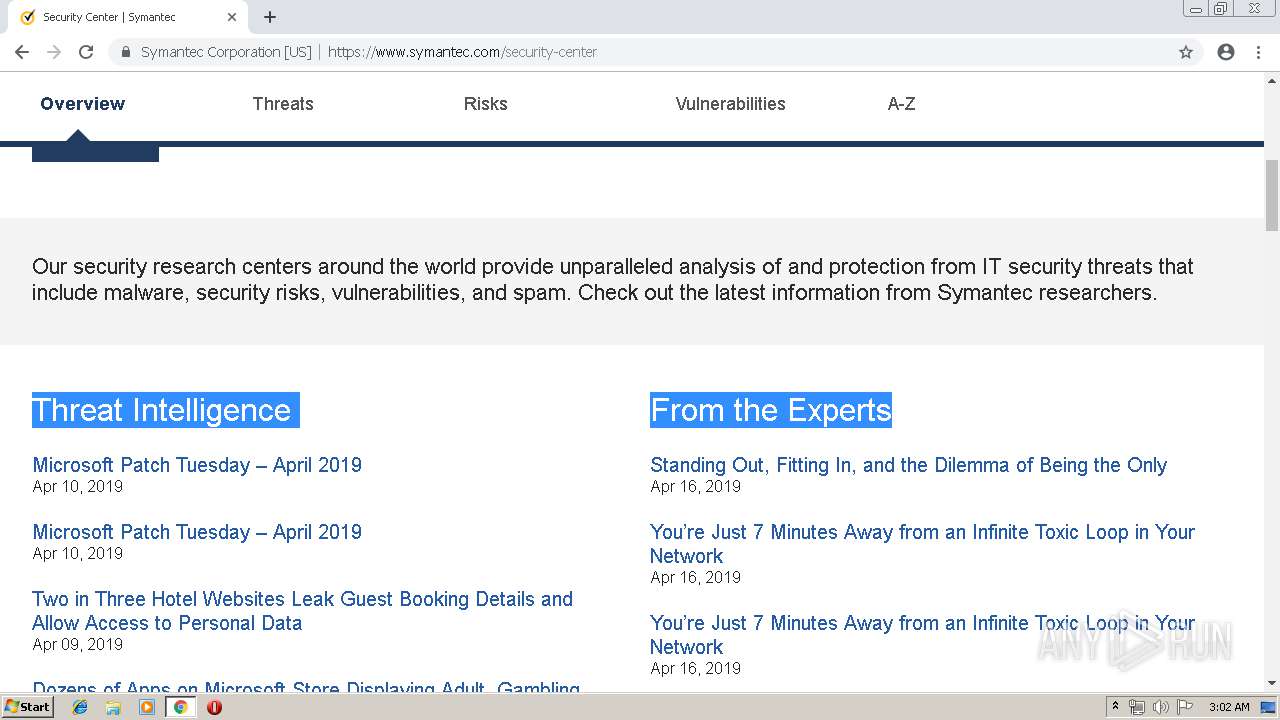Image resolution: width=1280 pixels, height=720 pixels.
Task: Show hidden tray icons arrow
Action: pyautogui.click(x=1116, y=707)
